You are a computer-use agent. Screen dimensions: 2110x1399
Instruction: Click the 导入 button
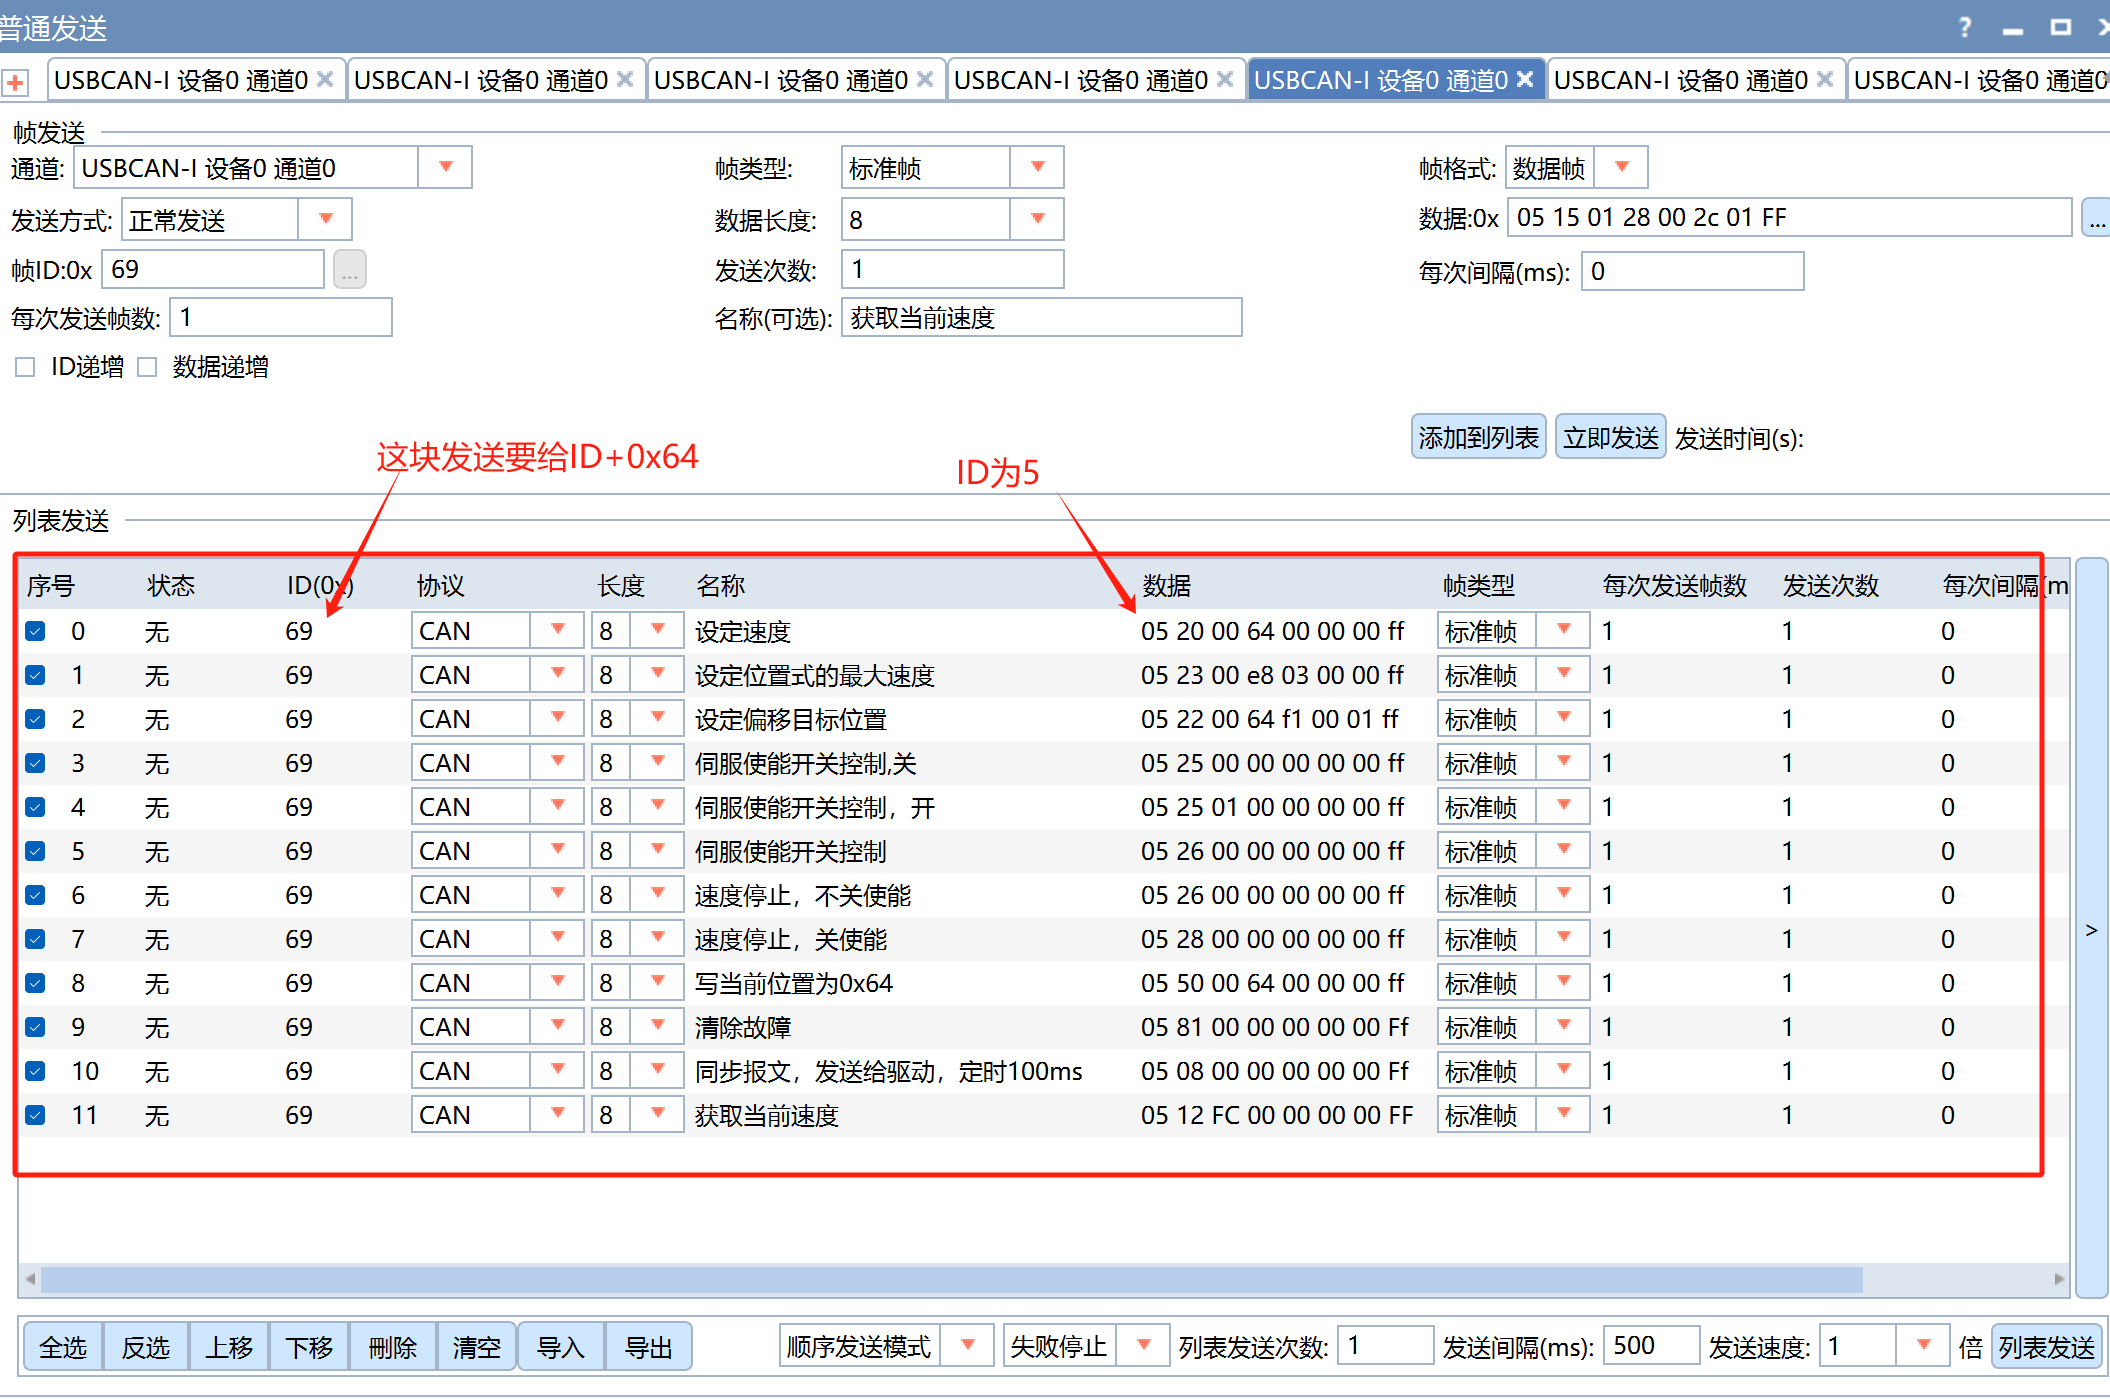point(560,1347)
